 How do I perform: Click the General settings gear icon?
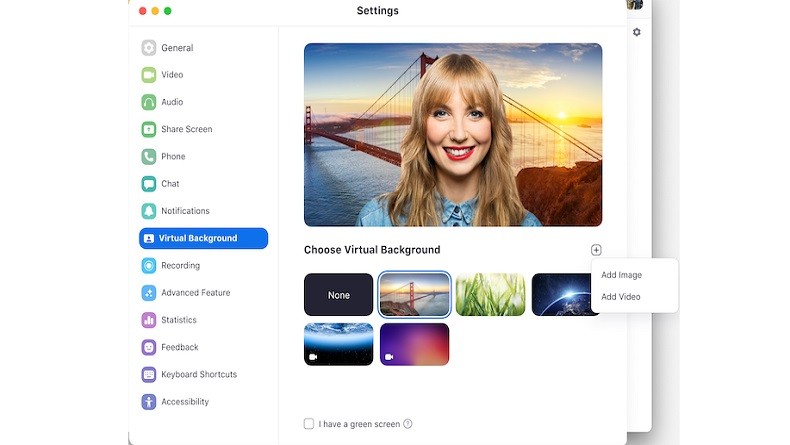coord(149,48)
